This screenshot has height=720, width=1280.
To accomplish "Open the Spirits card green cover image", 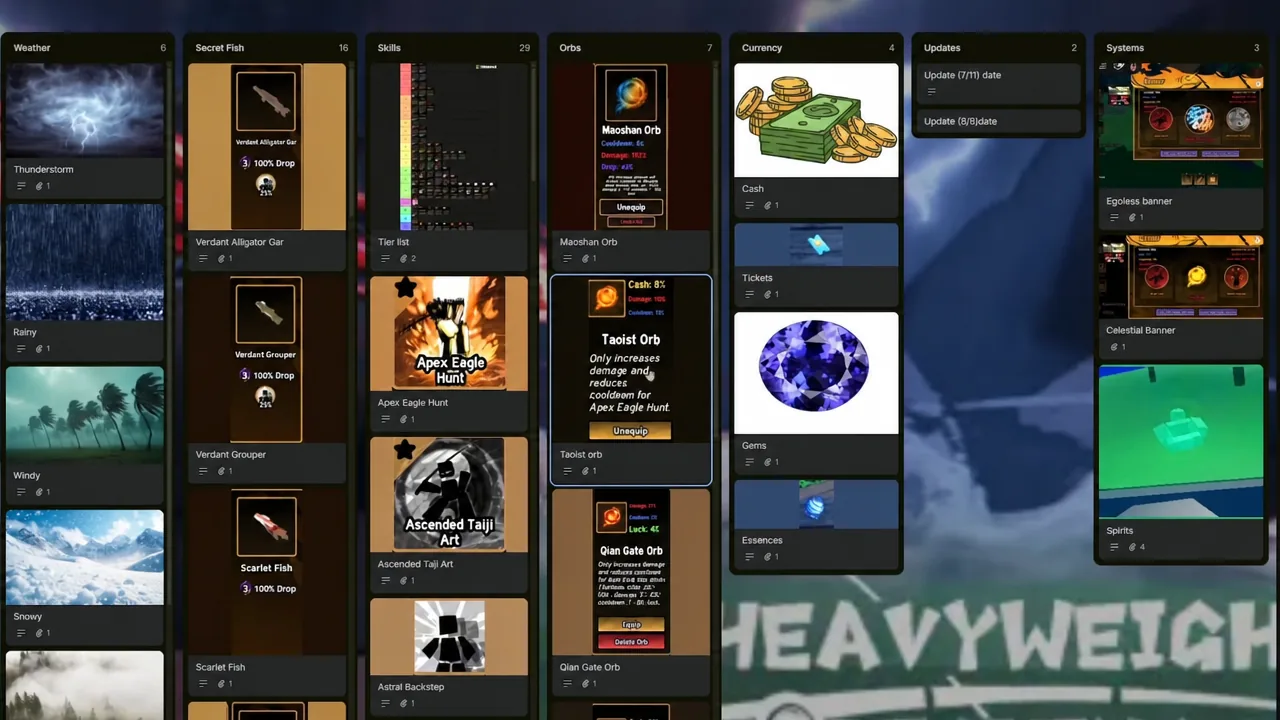I will pos(1180,442).
